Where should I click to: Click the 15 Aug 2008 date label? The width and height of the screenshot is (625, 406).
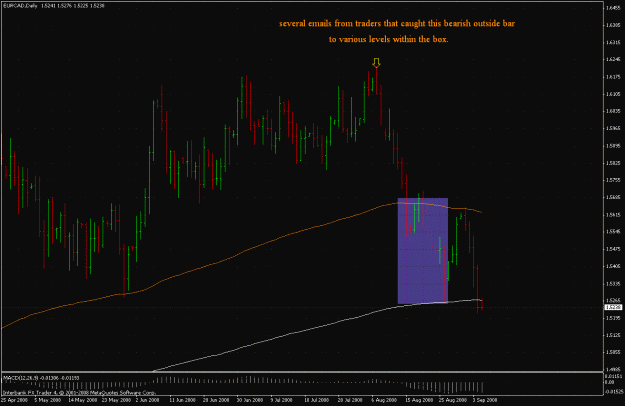[x=419, y=400]
